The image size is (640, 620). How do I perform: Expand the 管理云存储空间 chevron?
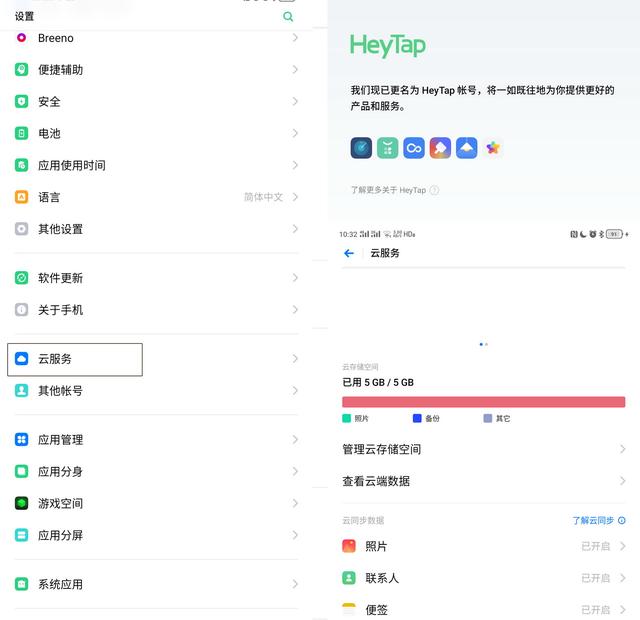[x=622, y=449]
